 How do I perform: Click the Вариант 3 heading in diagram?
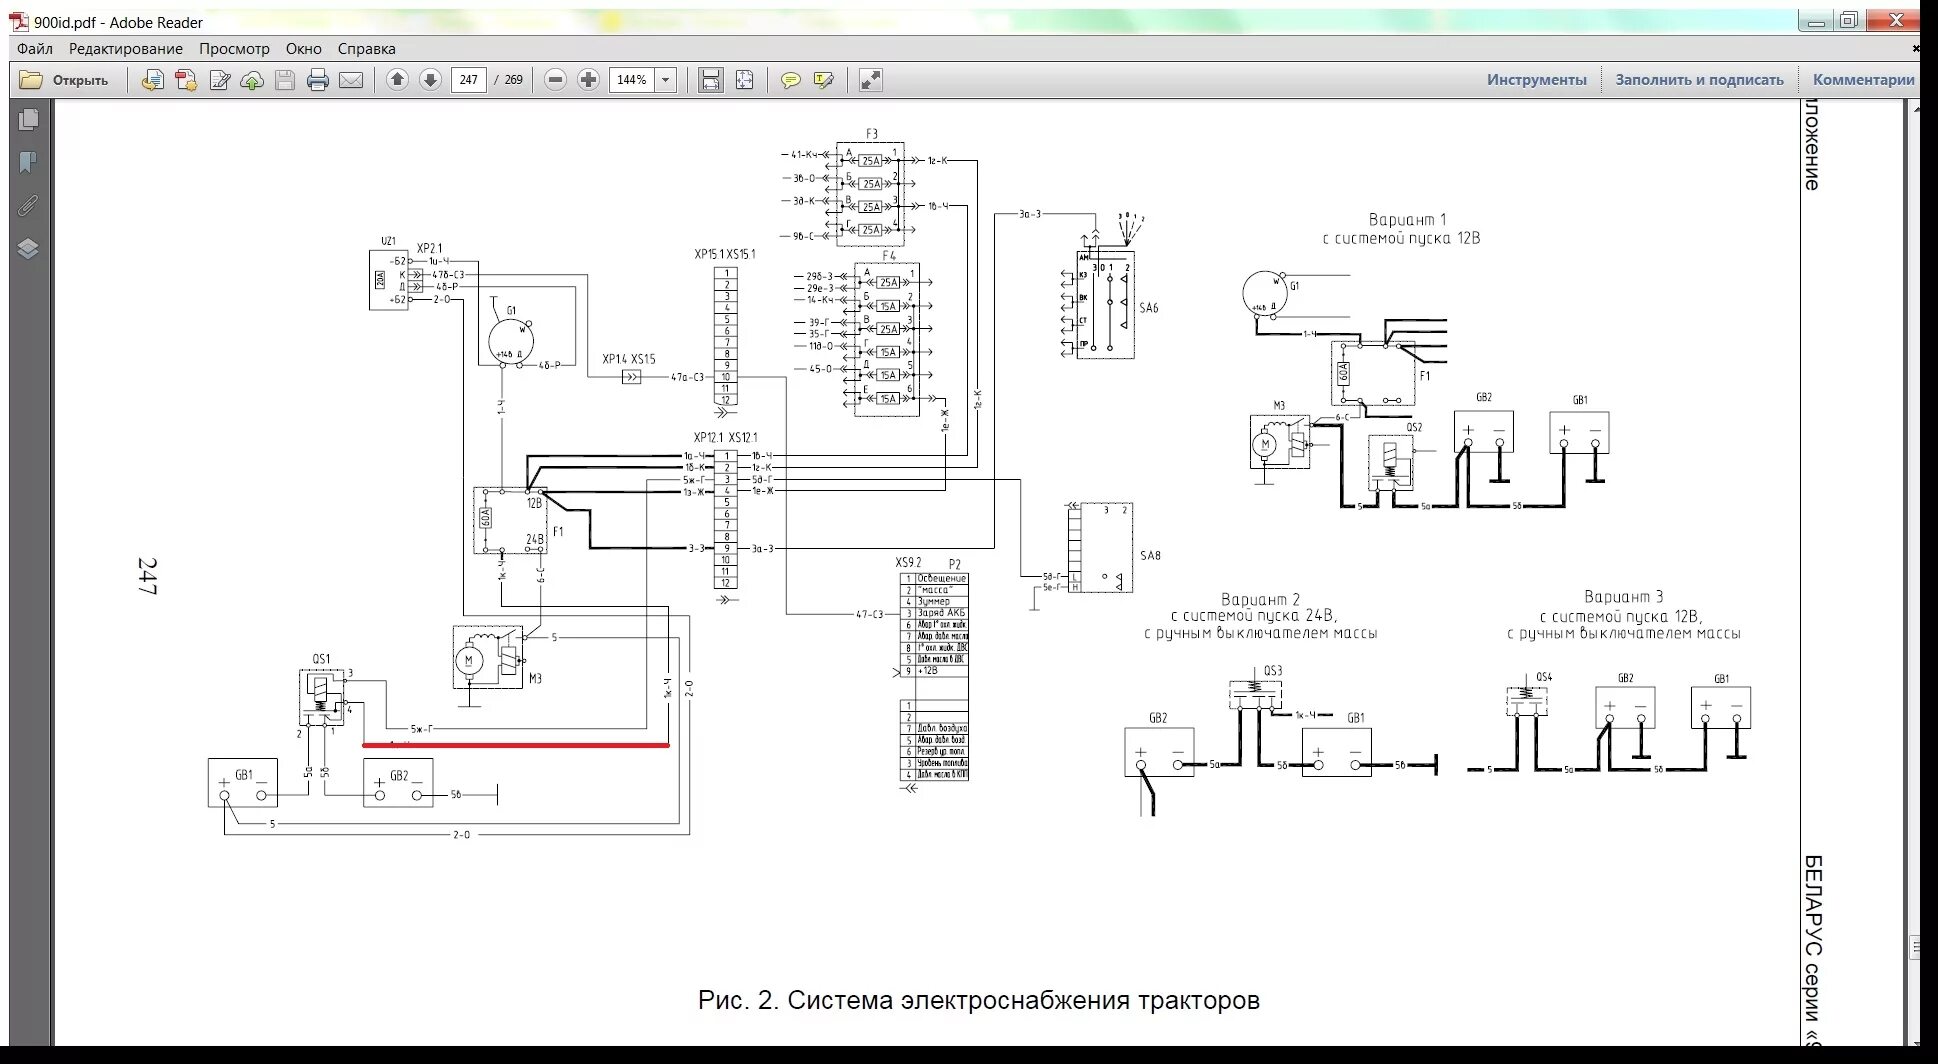coord(1623,597)
